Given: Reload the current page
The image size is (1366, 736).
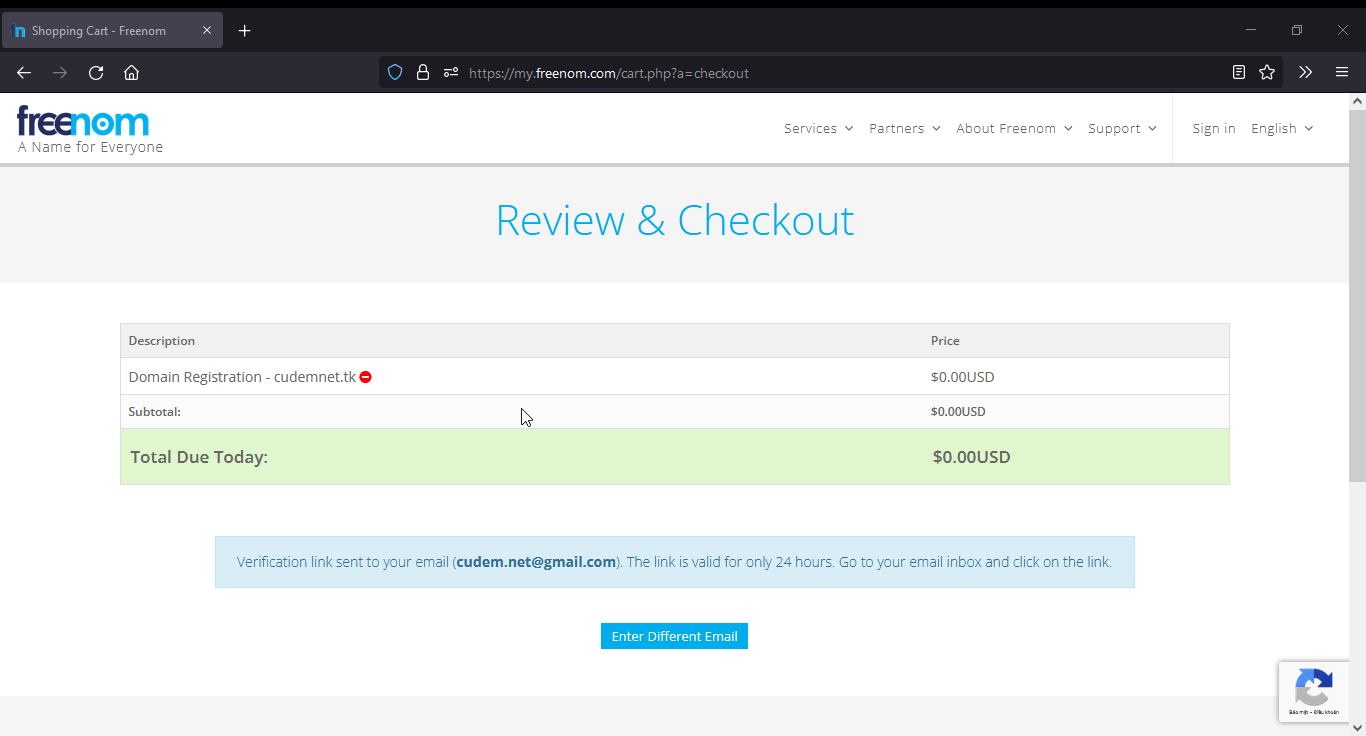Looking at the screenshot, I should pos(96,72).
